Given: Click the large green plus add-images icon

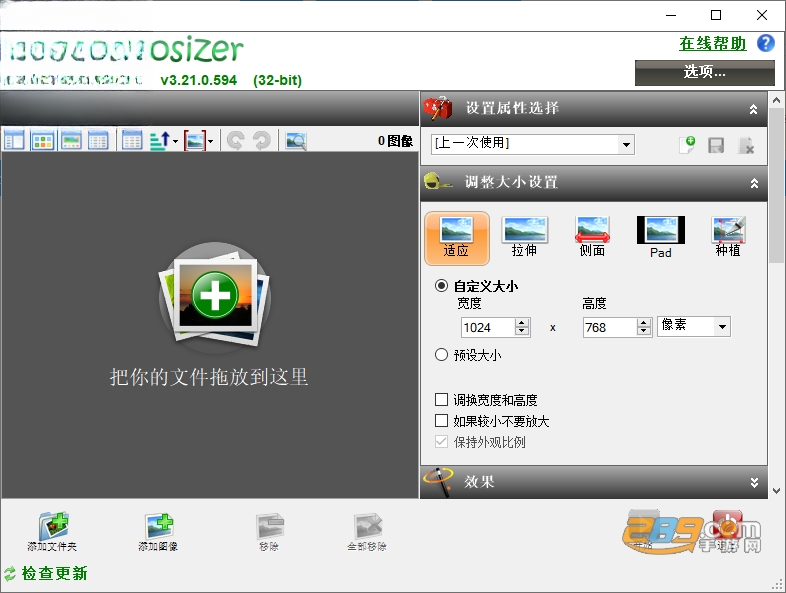Looking at the screenshot, I should point(215,295).
